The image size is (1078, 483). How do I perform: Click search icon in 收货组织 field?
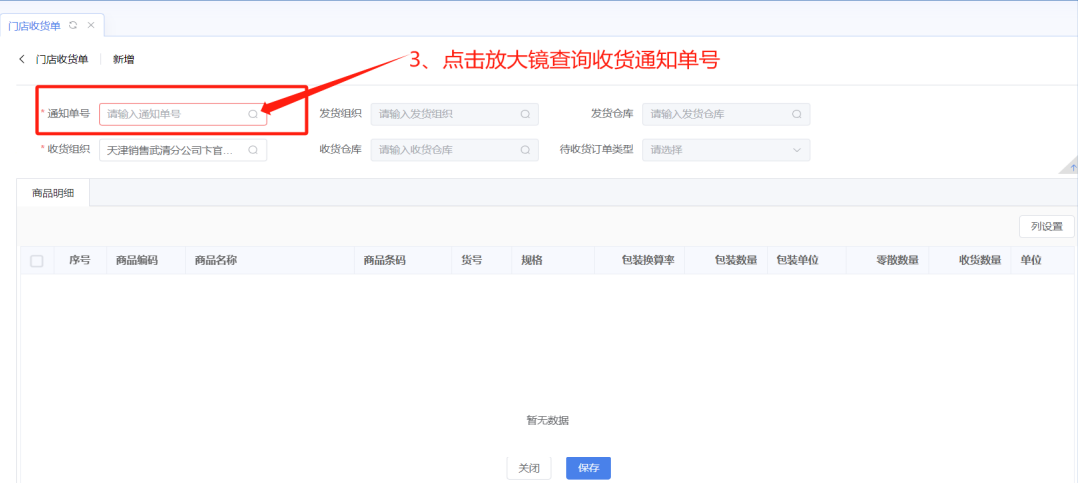click(x=253, y=150)
